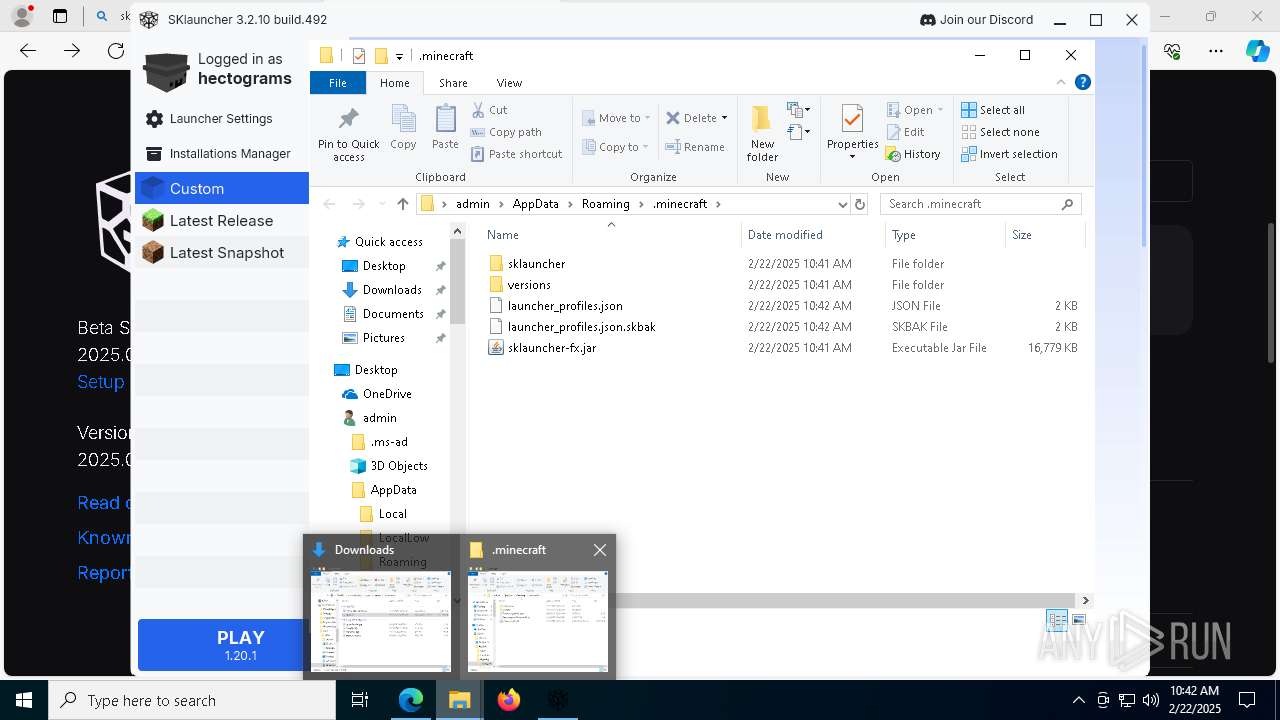Select the Custom installation entry

(x=221, y=188)
